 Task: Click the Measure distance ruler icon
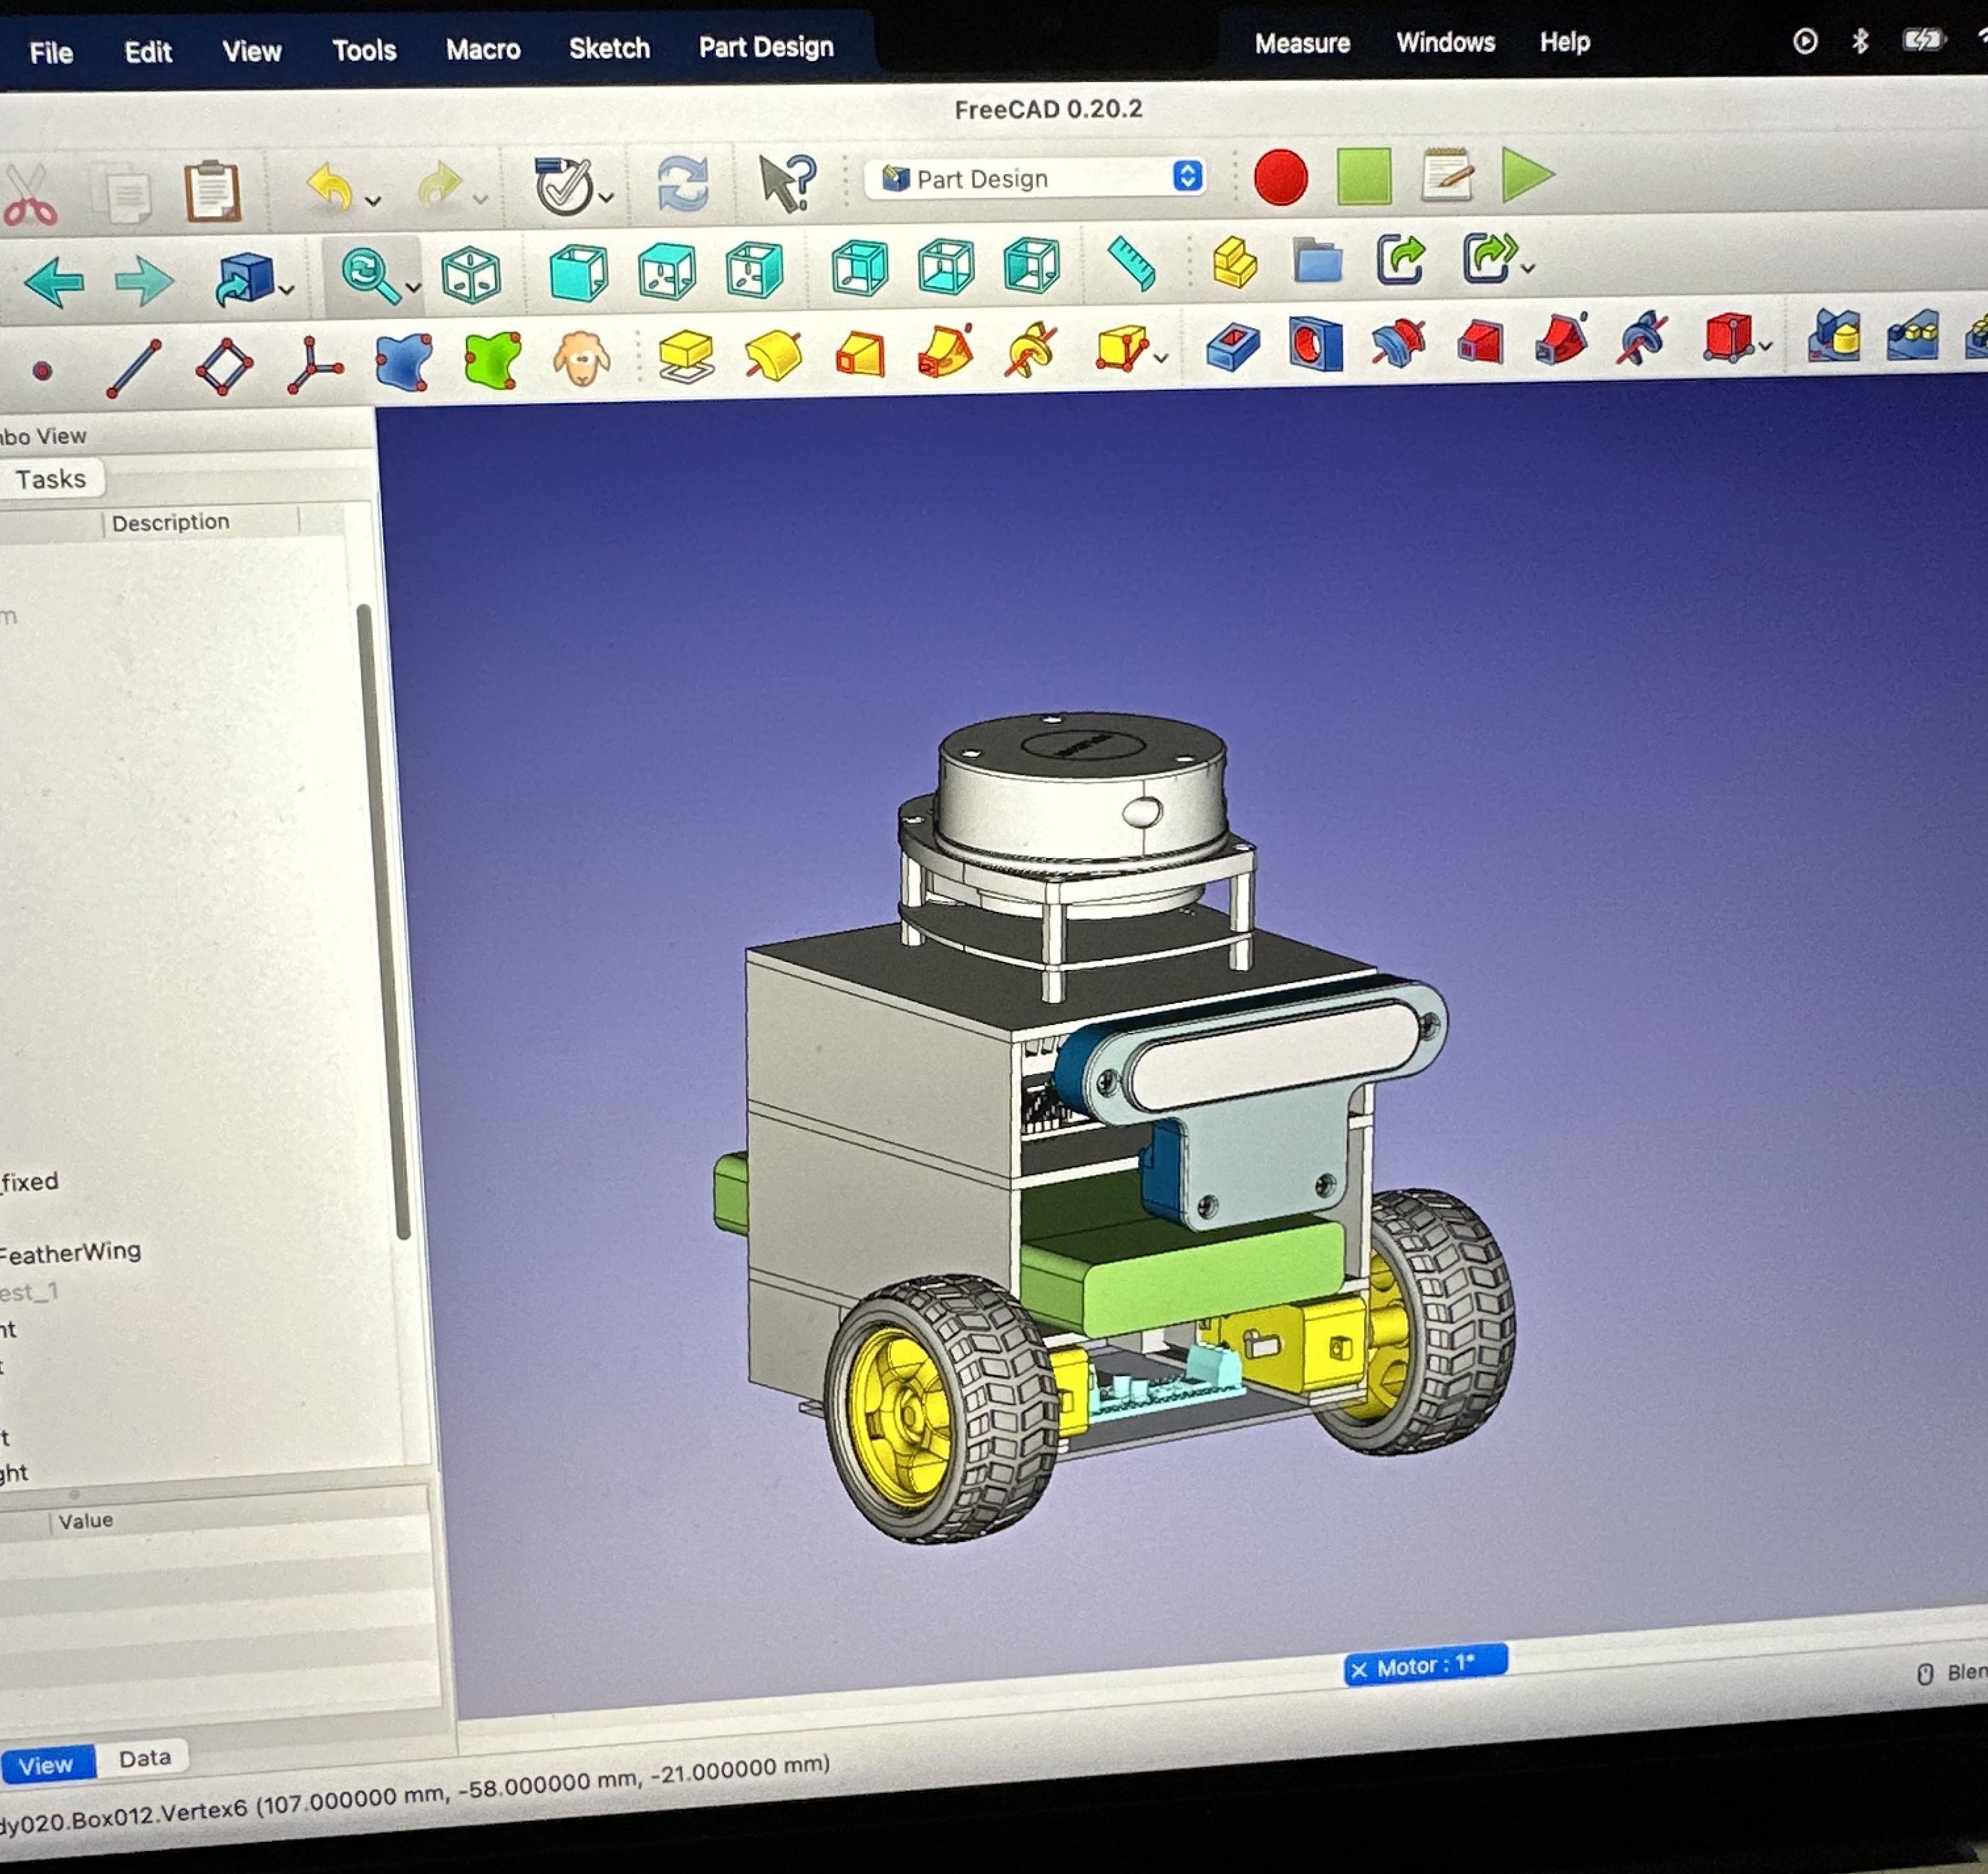1132,264
